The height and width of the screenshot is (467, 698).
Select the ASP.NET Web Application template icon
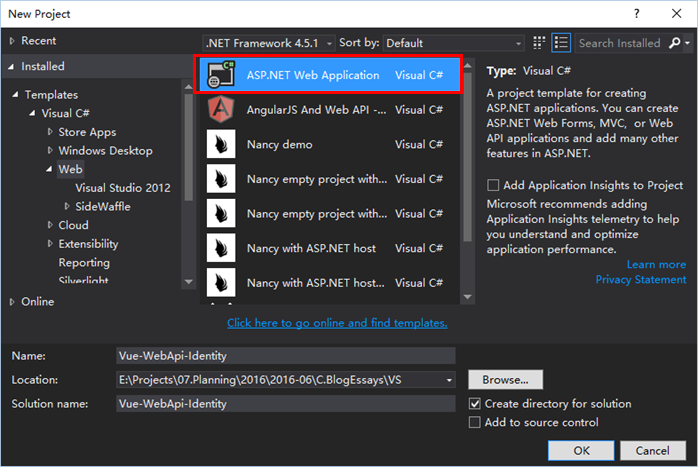[x=221, y=74]
